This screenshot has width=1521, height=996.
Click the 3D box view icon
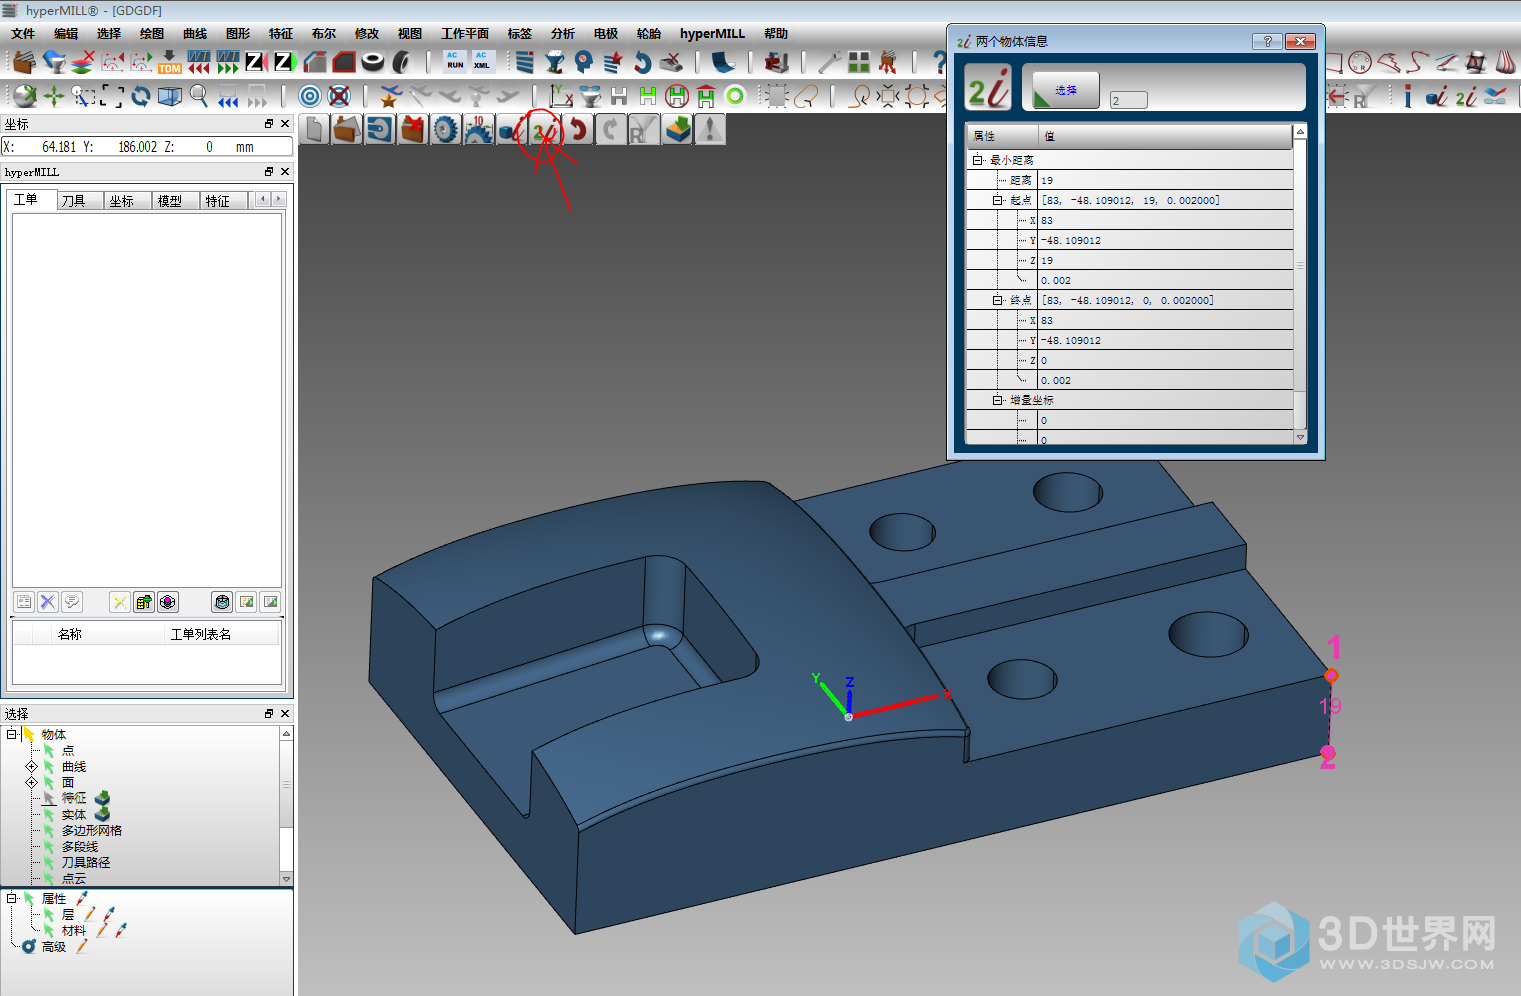coord(170,96)
